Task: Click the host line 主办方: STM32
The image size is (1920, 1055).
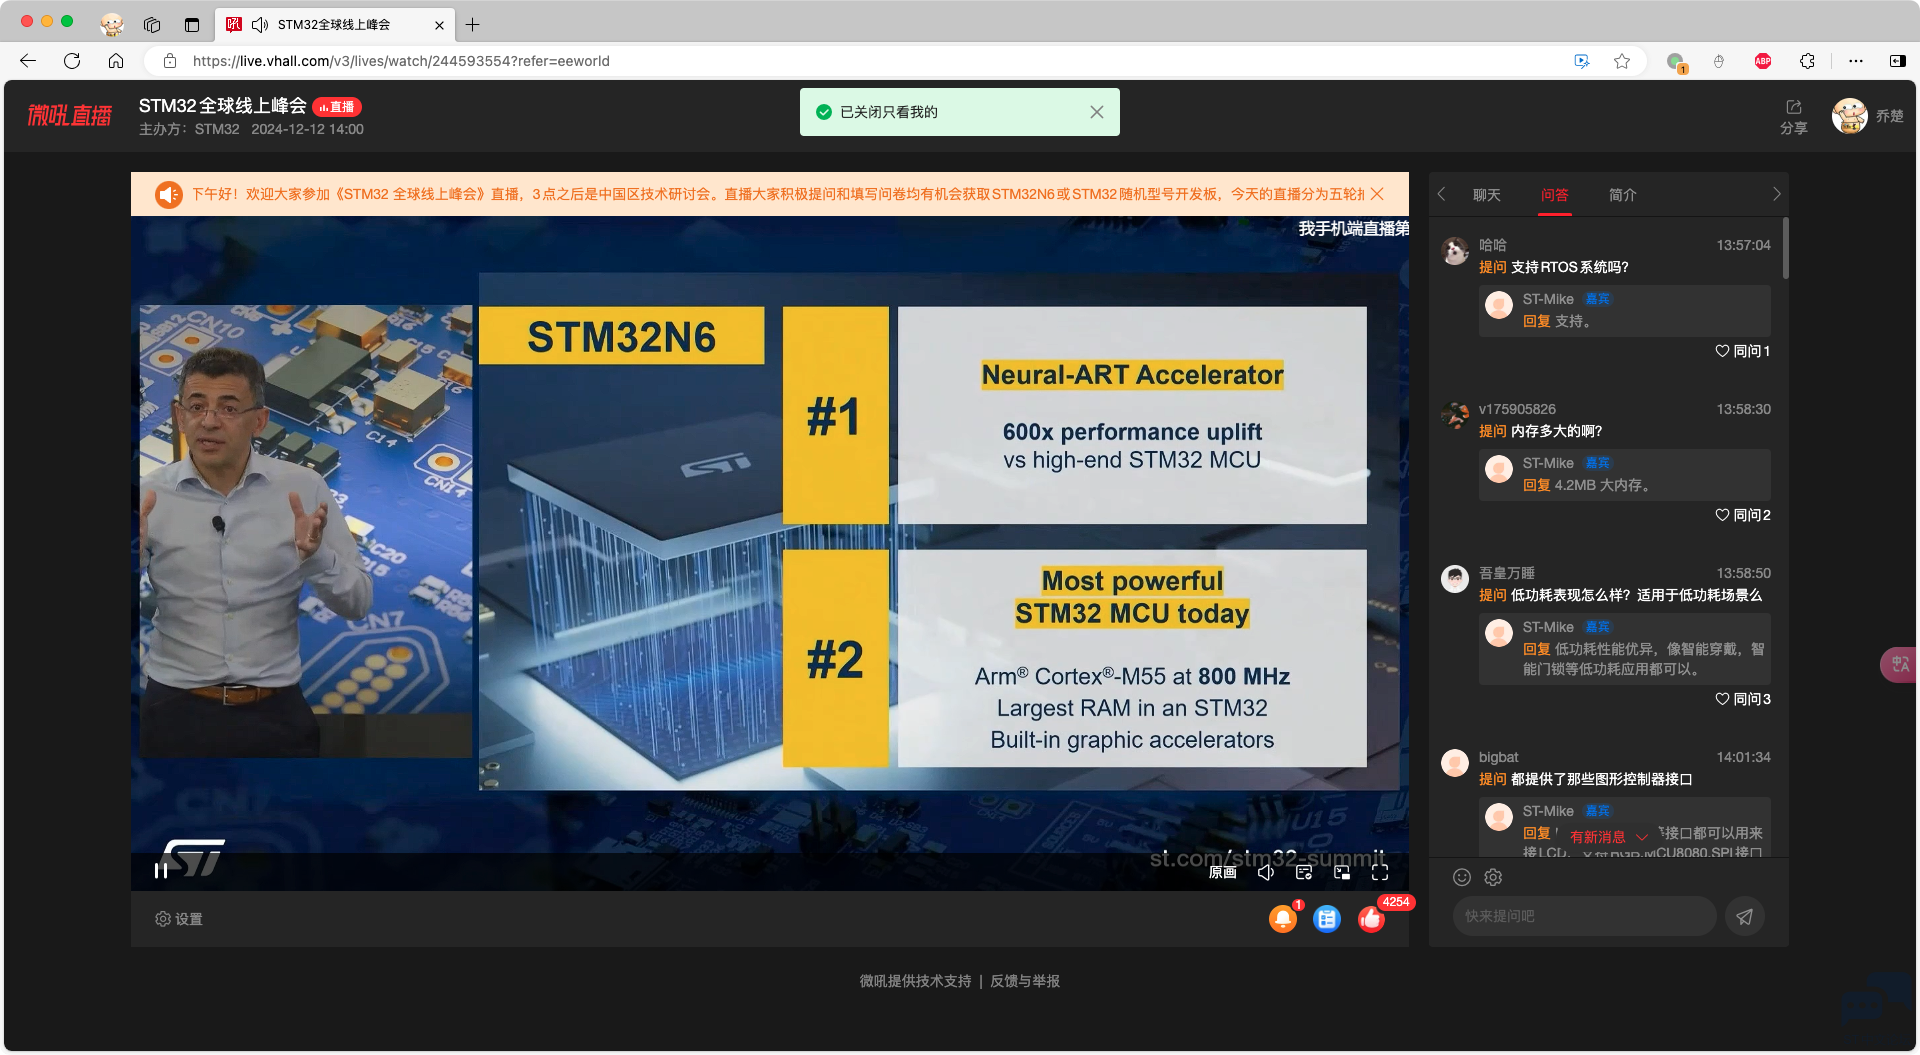Action: coord(189,129)
